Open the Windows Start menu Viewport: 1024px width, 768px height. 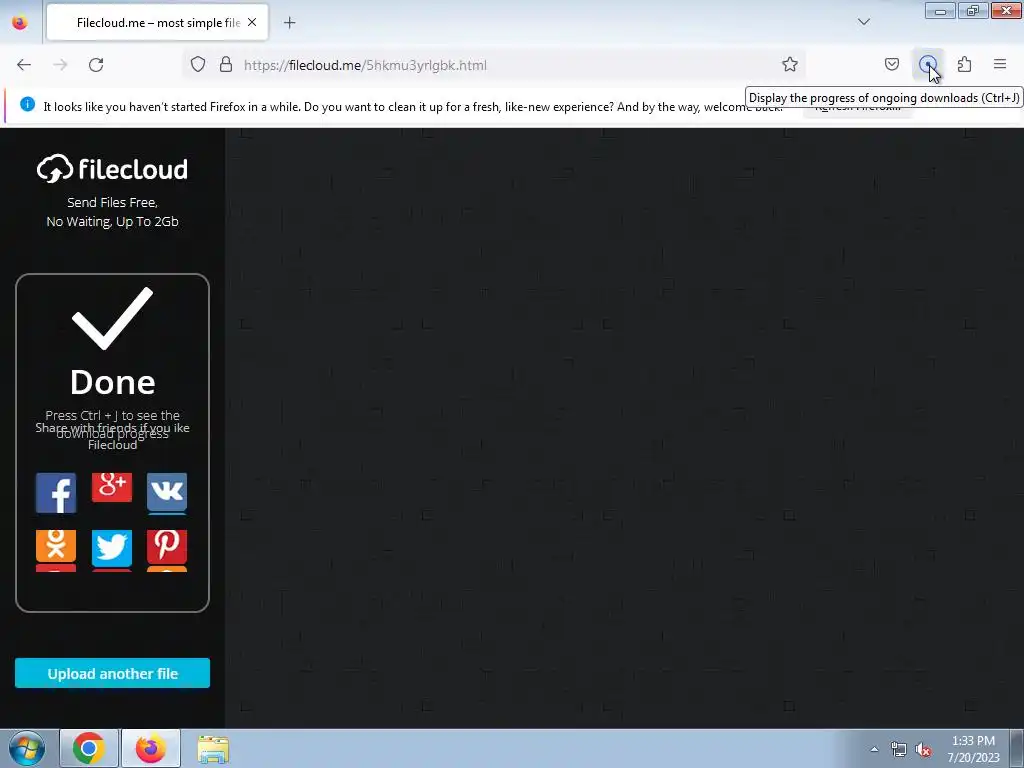(26, 748)
